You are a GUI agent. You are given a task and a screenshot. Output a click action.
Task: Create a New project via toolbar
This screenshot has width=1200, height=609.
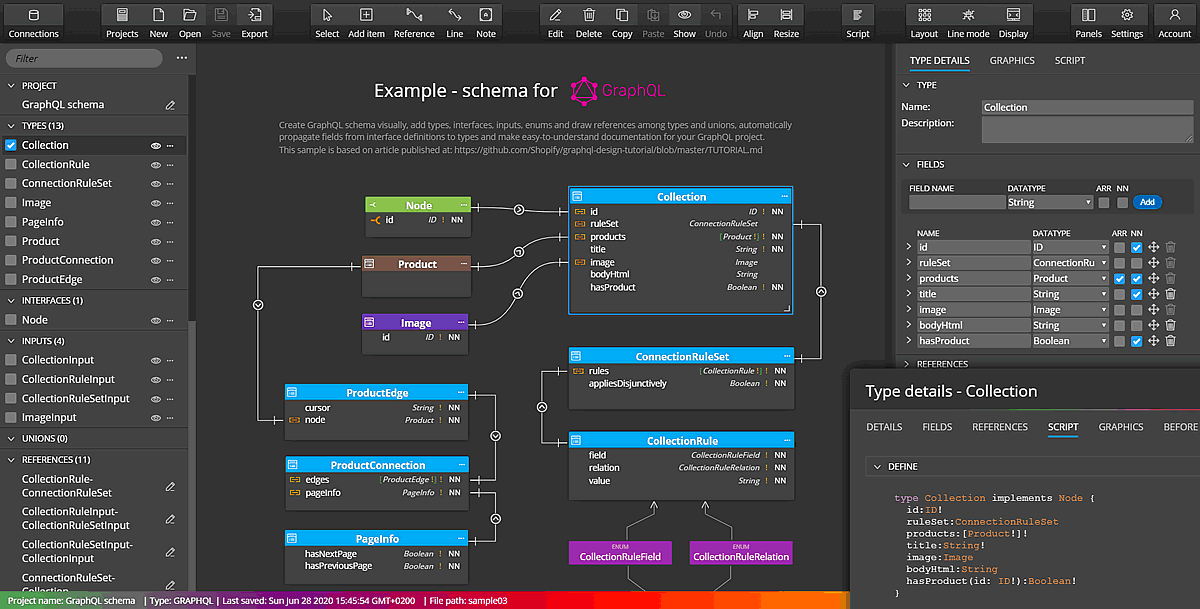[158, 23]
